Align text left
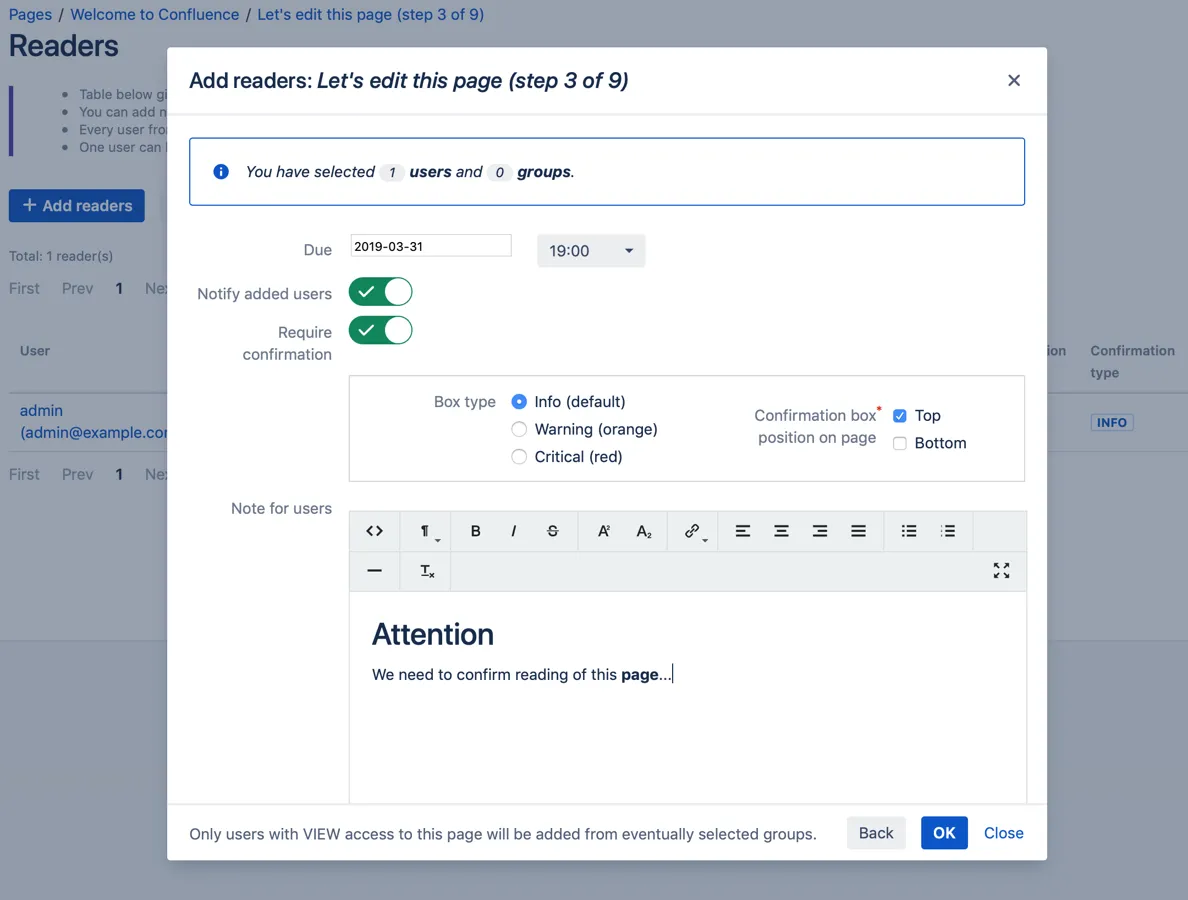 point(742,531)
